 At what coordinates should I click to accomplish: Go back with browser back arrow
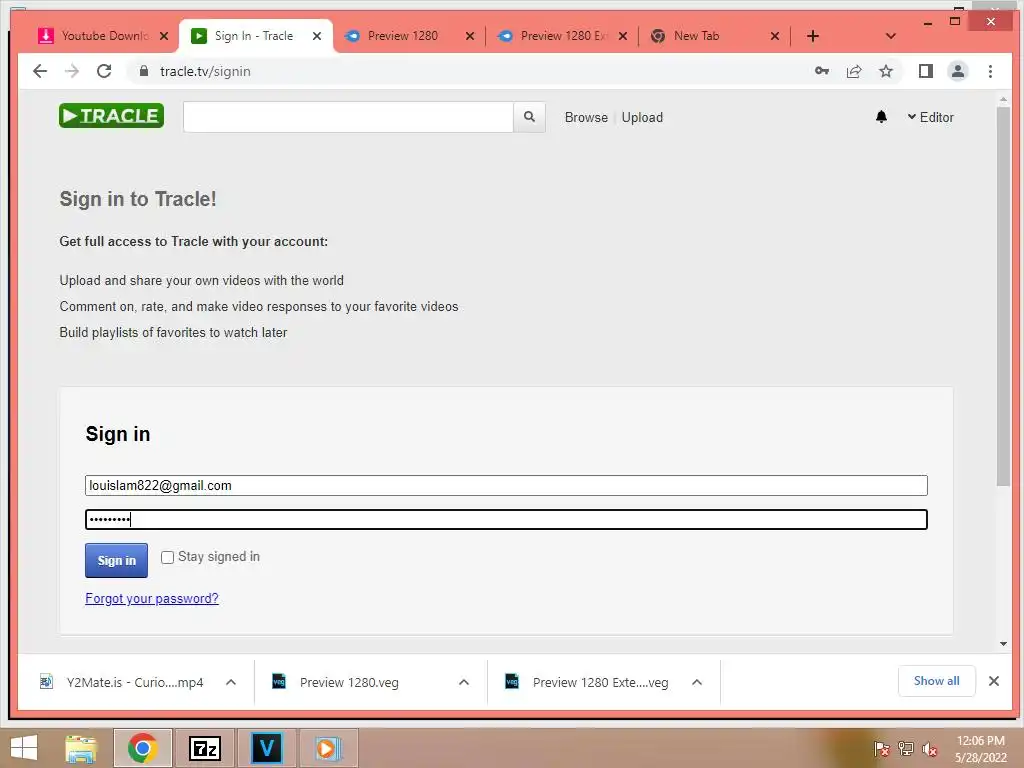tap(40, 71)
